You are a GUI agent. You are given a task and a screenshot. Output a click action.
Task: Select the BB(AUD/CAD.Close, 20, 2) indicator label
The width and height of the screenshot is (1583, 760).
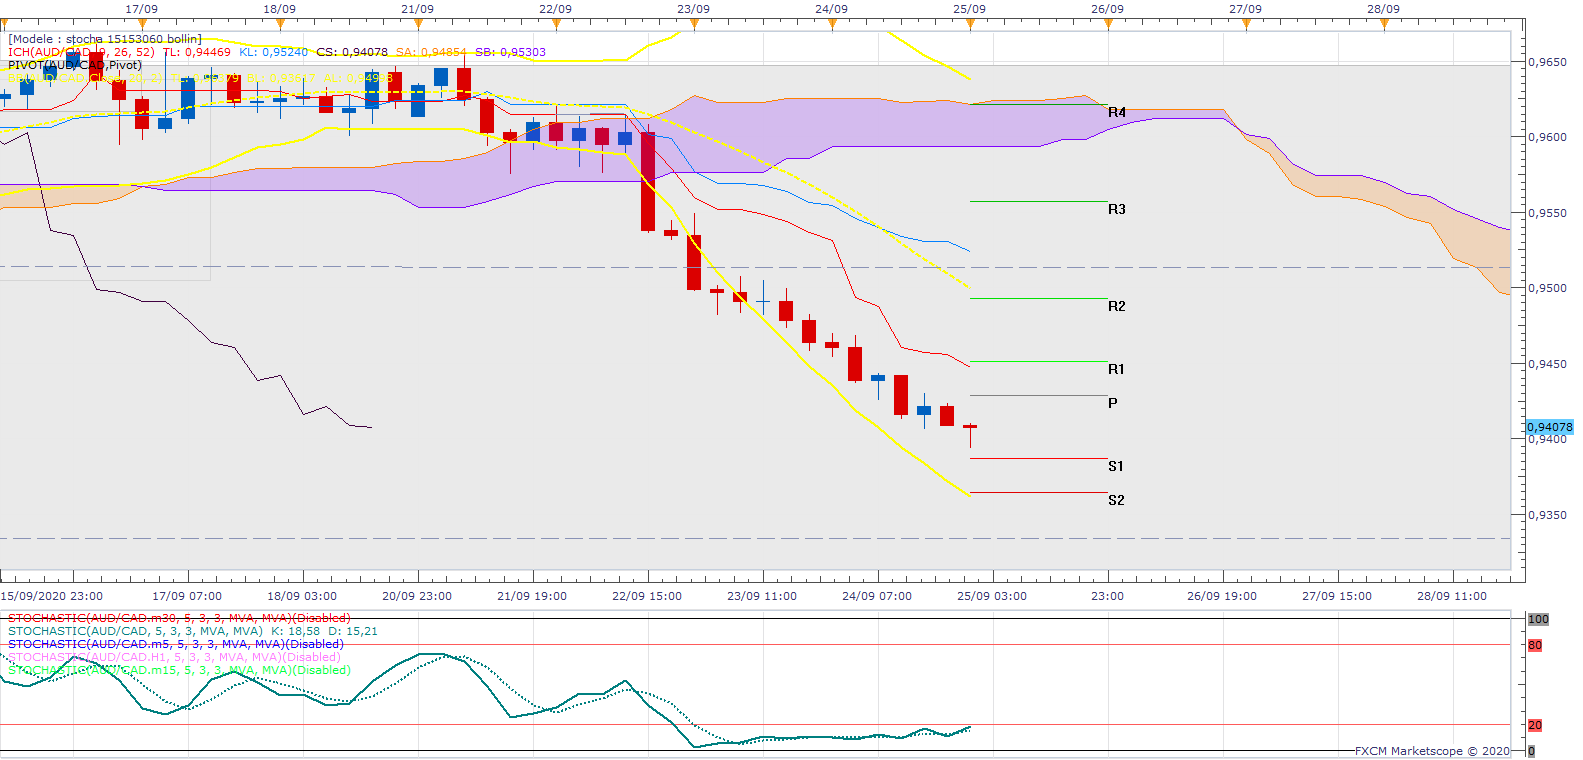pyautogui.click(x=85, y=78)
